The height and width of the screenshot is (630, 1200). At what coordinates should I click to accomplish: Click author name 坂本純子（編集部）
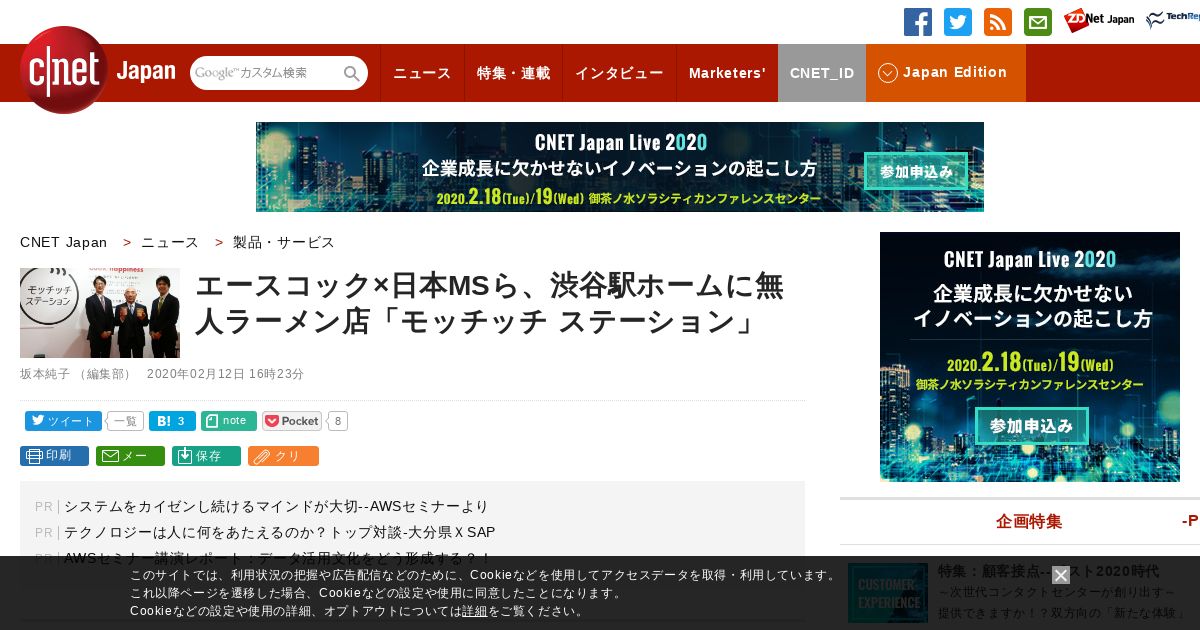point(76,374)
